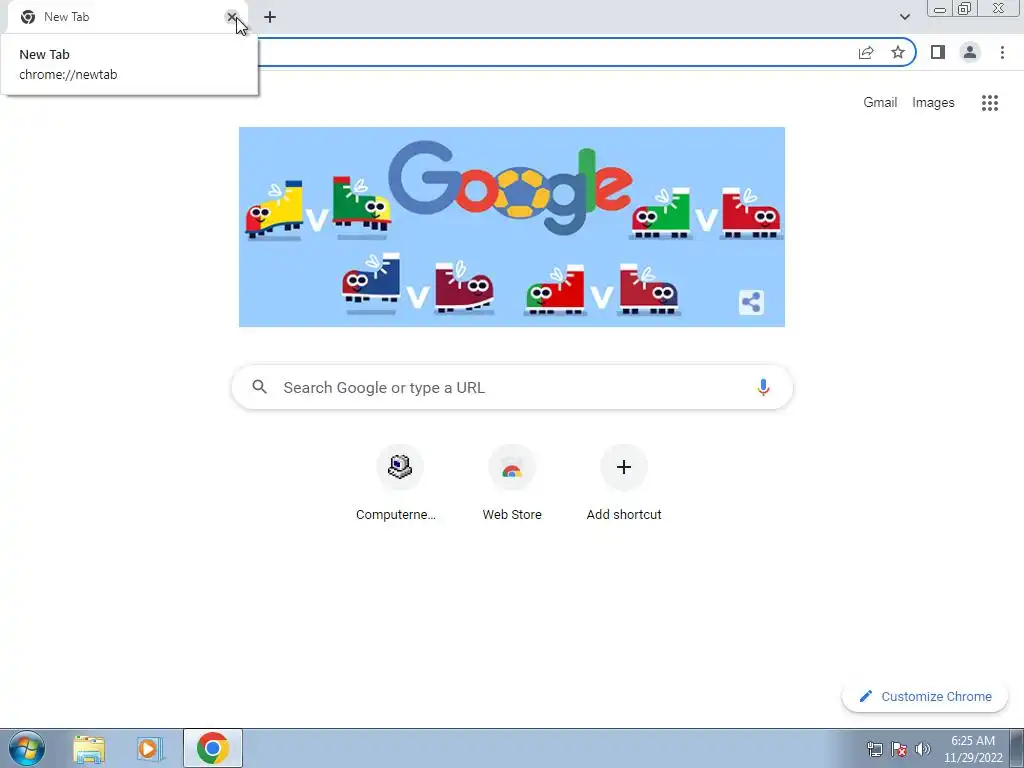The height and width of the screenshot is (768, 1024).
Task: Open a new tab with plus button
Action: click(x=270, y=17)
